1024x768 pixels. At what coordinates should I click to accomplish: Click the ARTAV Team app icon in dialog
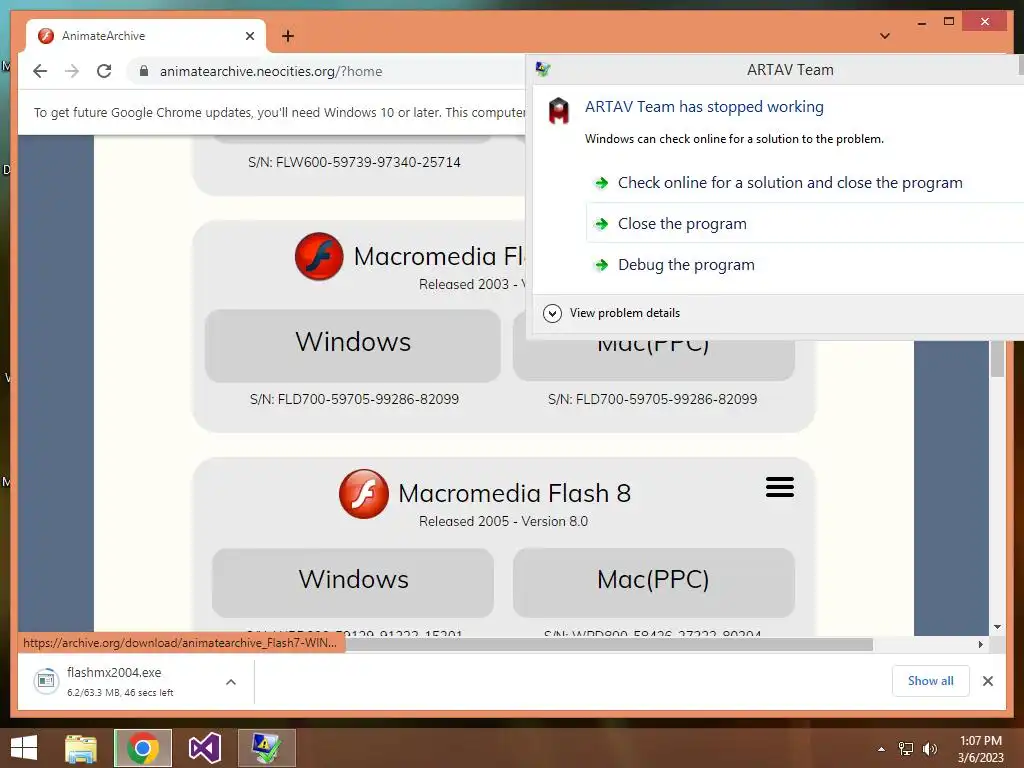coord(558,110)
